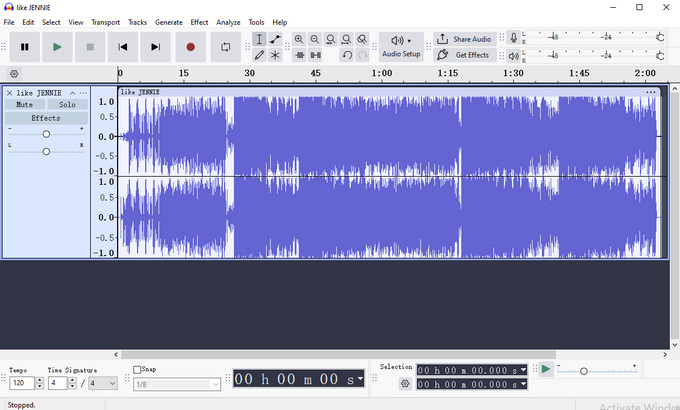Screen dimensions: 680x410
Task: Enable the Snap checkbox
Action: tap(137, 370)
